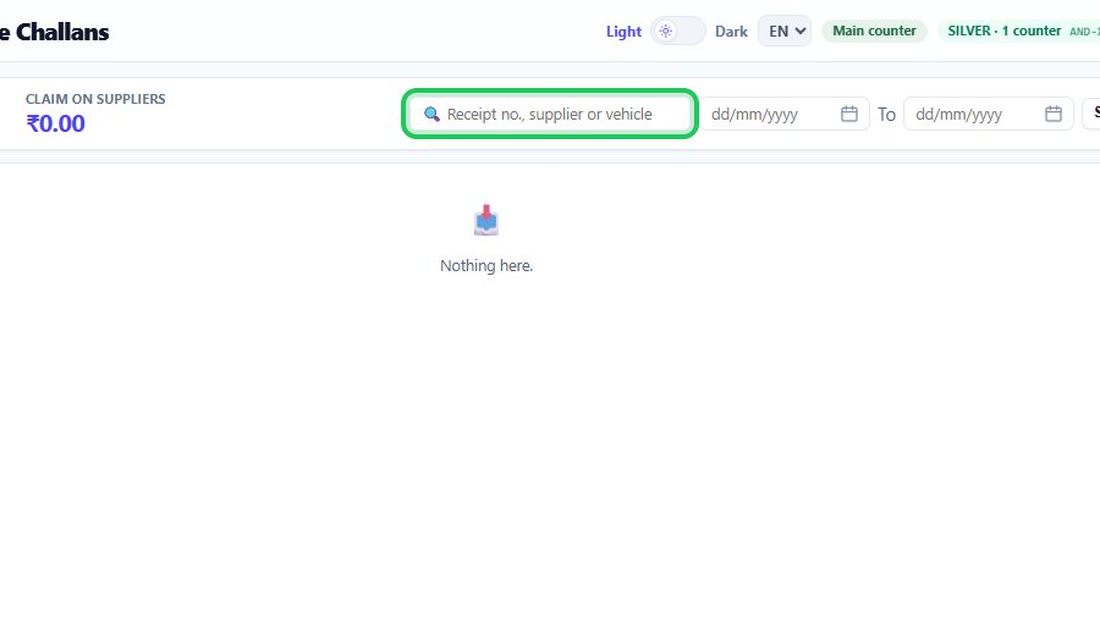Click the To label between date fields
Screen dimensions: 1100x618
(887, 114)
